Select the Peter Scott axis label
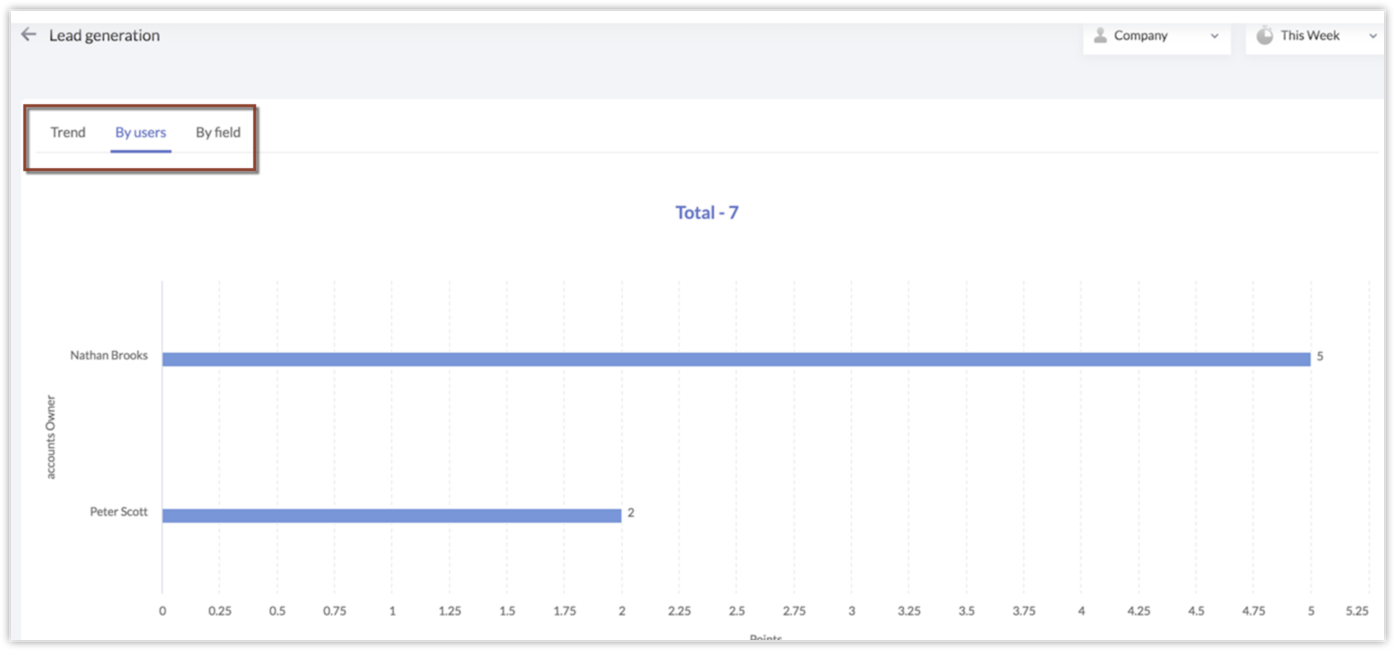The height and width of the screenshot is (651, 1395). click(x=119, y=512)
